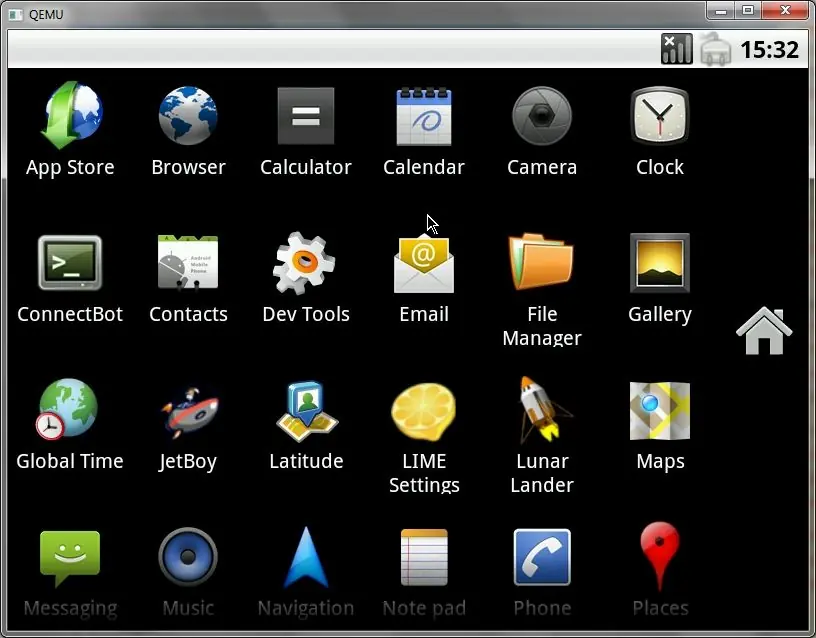The height and width of the screenshot is (638, 816).
Task: Maximize the QEMU window
Action: (748, 10)
